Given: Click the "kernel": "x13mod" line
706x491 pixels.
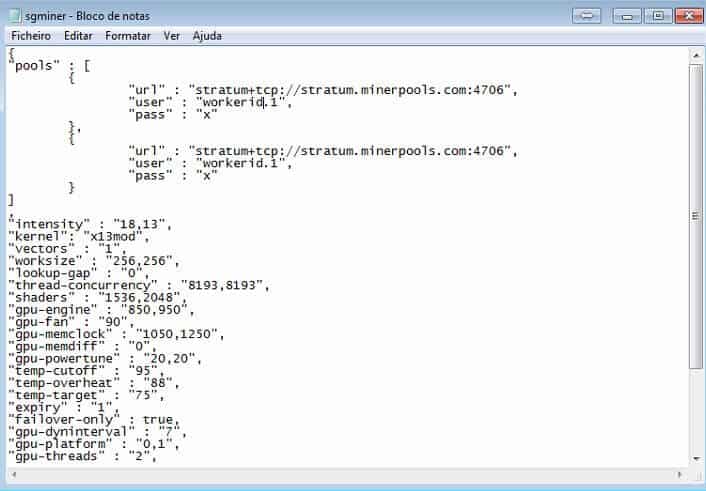Looking at the screenshot, I should [x=79, y=236].
